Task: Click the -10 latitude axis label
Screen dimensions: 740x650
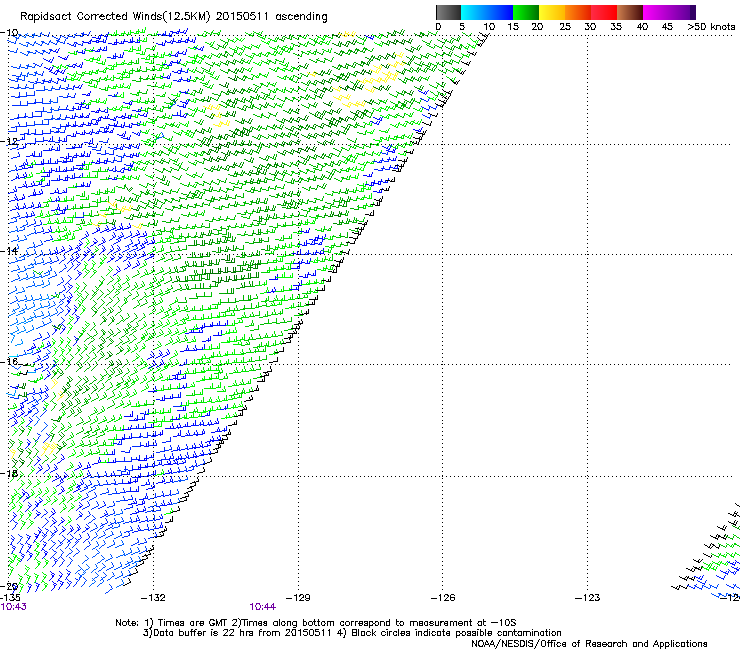Action: [x=10, y=33]
